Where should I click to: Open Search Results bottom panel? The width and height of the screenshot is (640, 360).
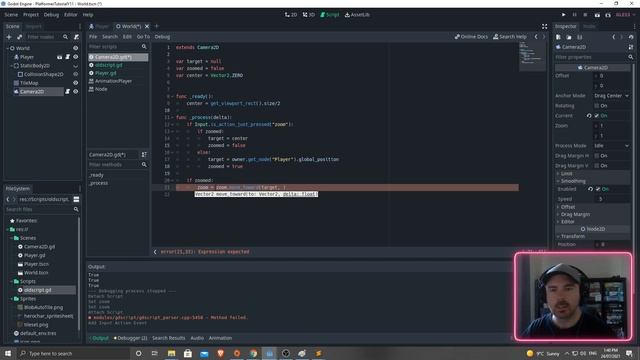169,338
